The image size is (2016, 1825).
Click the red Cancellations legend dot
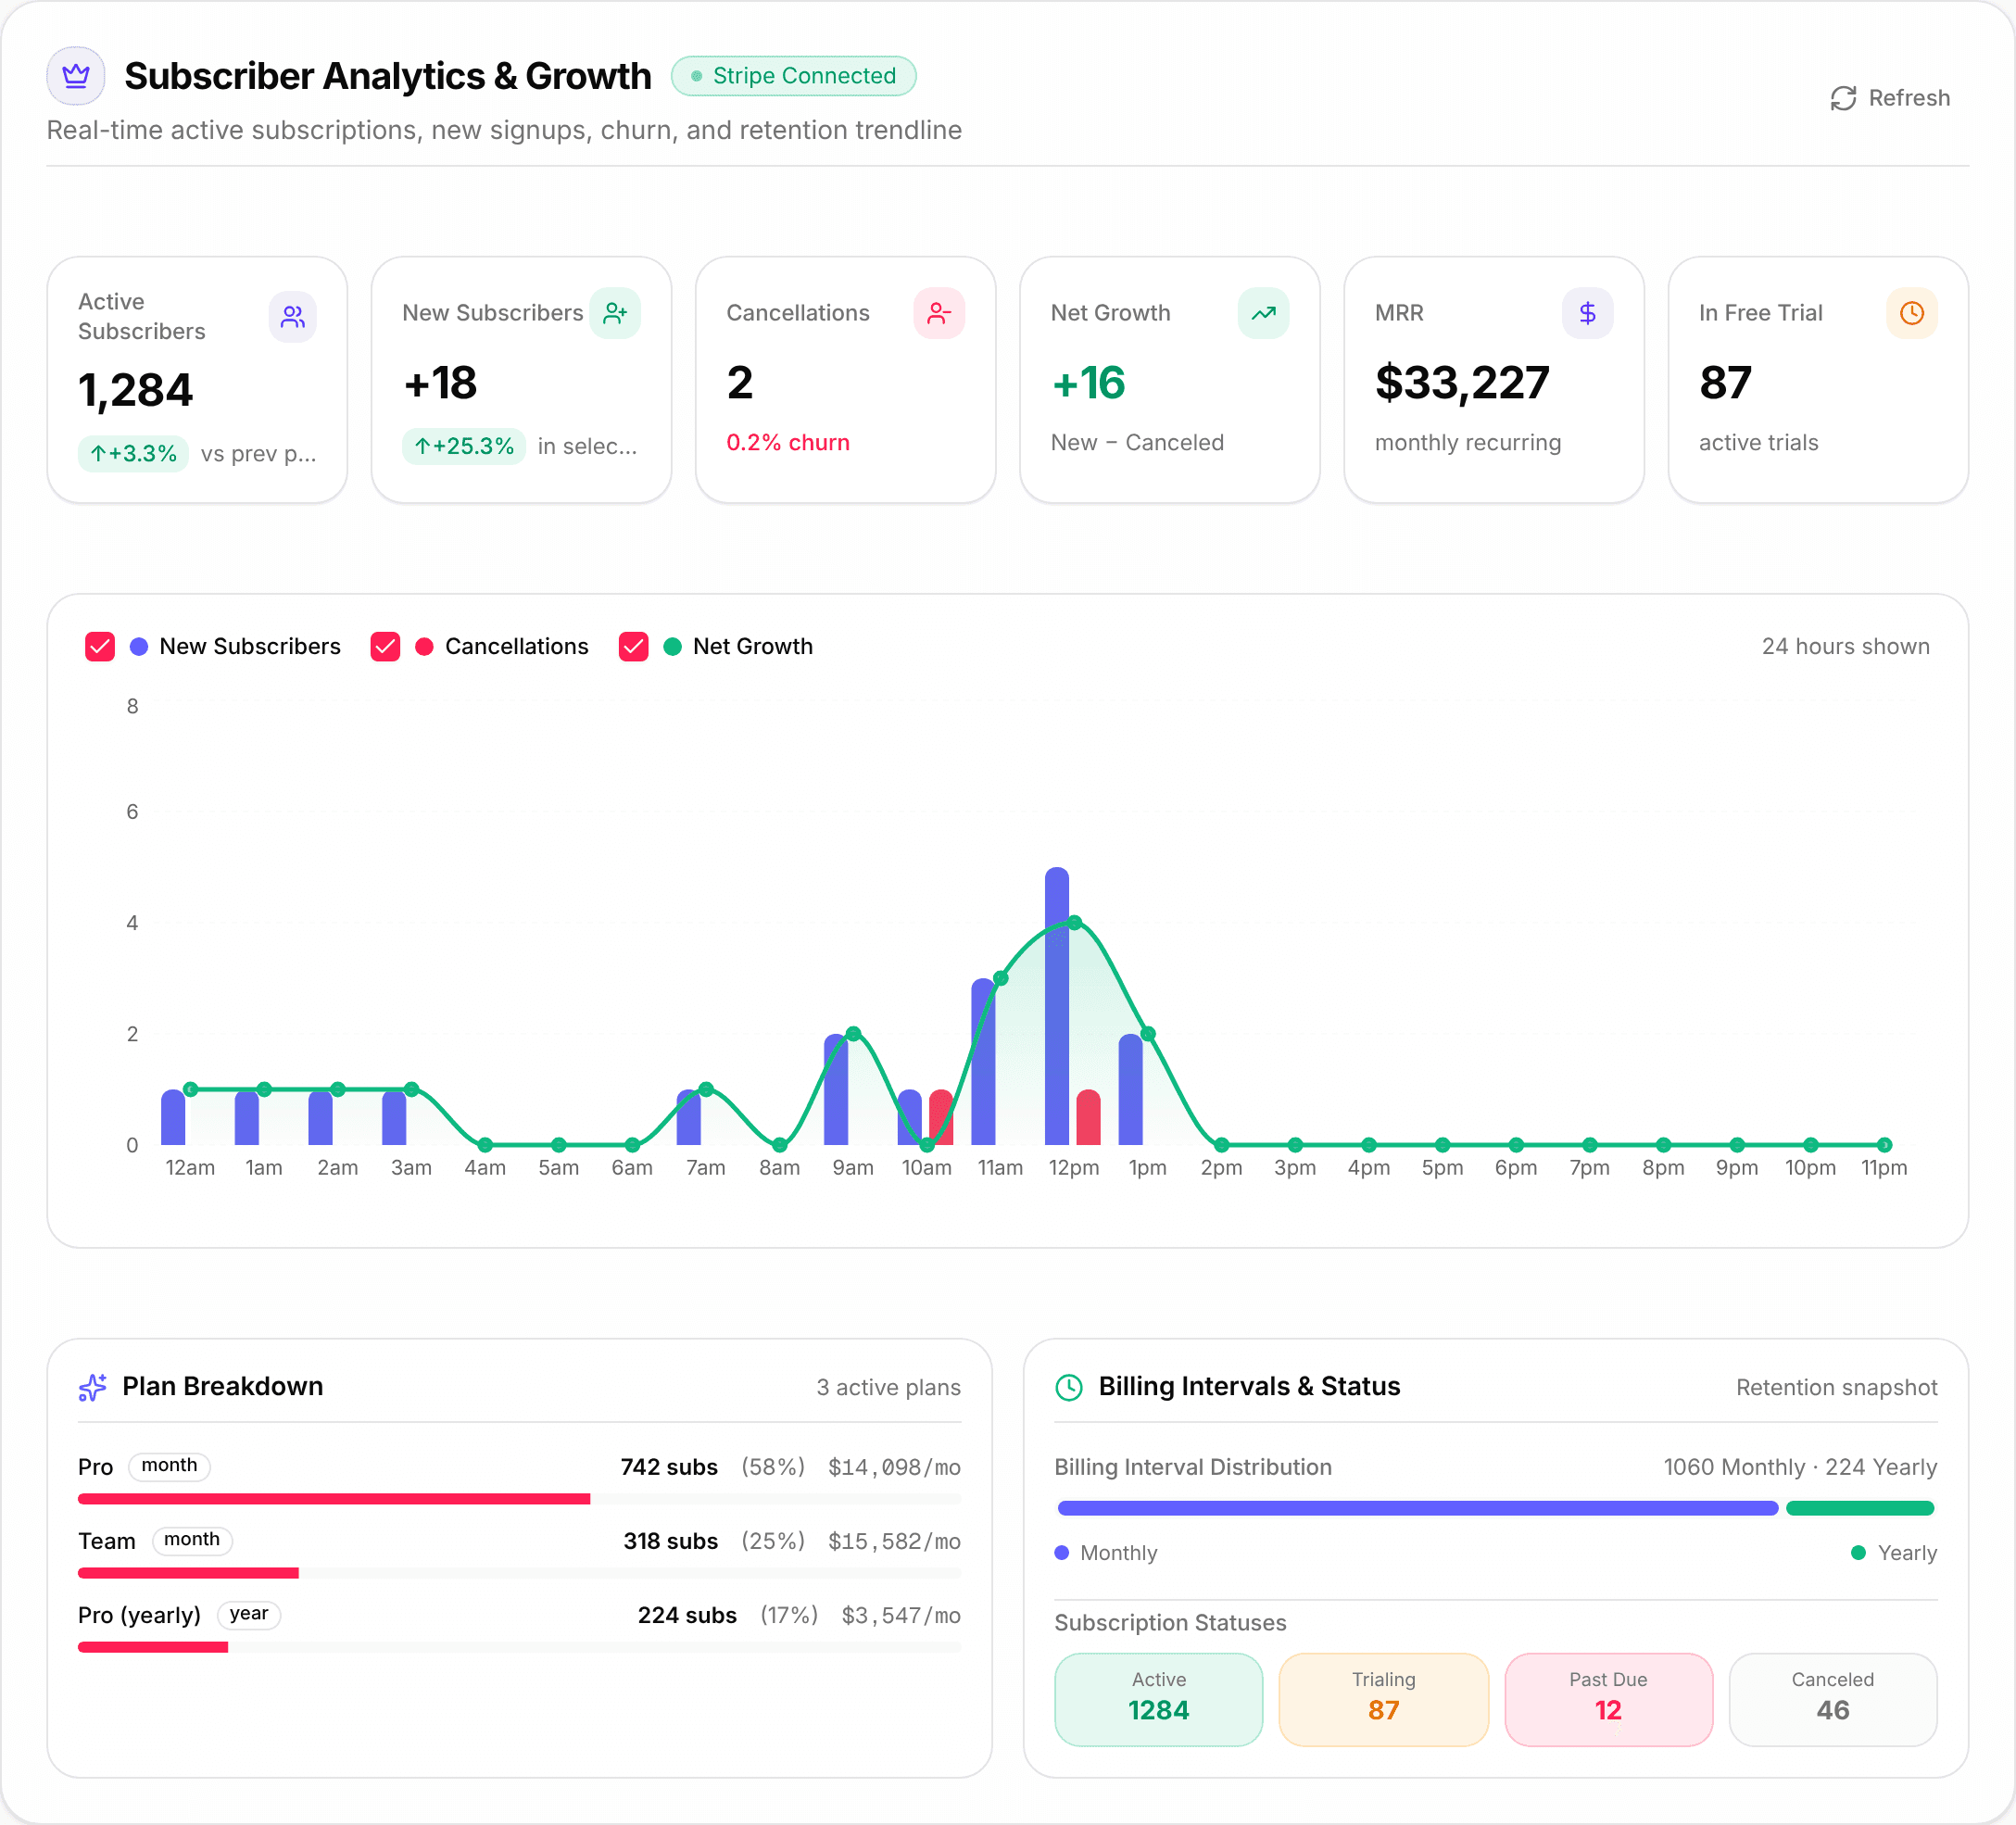point(424,647)
